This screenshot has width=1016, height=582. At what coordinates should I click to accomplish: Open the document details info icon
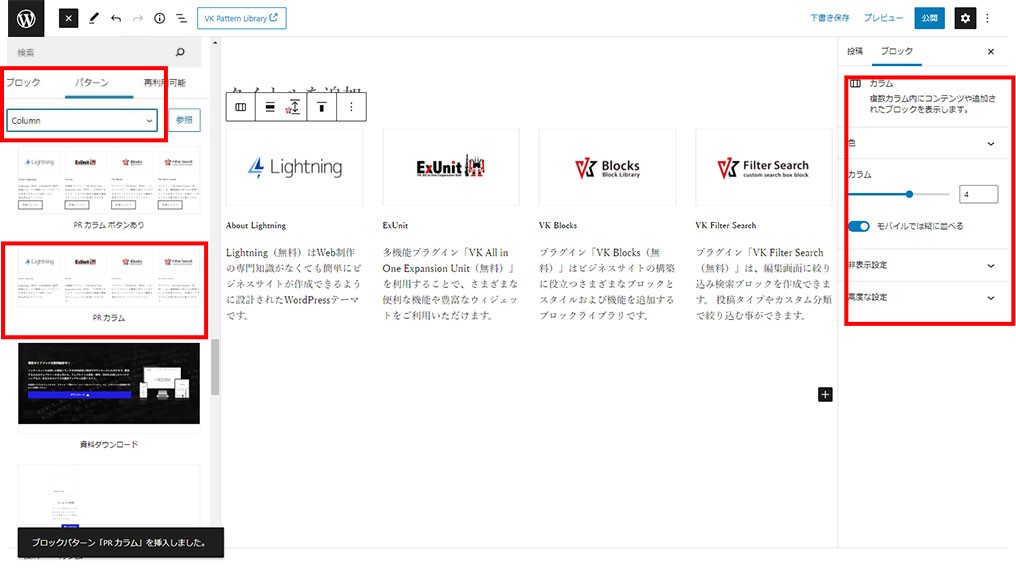pyautogui.click(x=160, y=18)
